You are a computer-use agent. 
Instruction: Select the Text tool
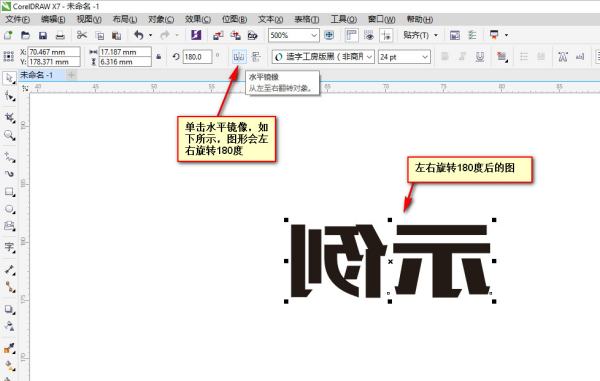[x=9, y=247]
